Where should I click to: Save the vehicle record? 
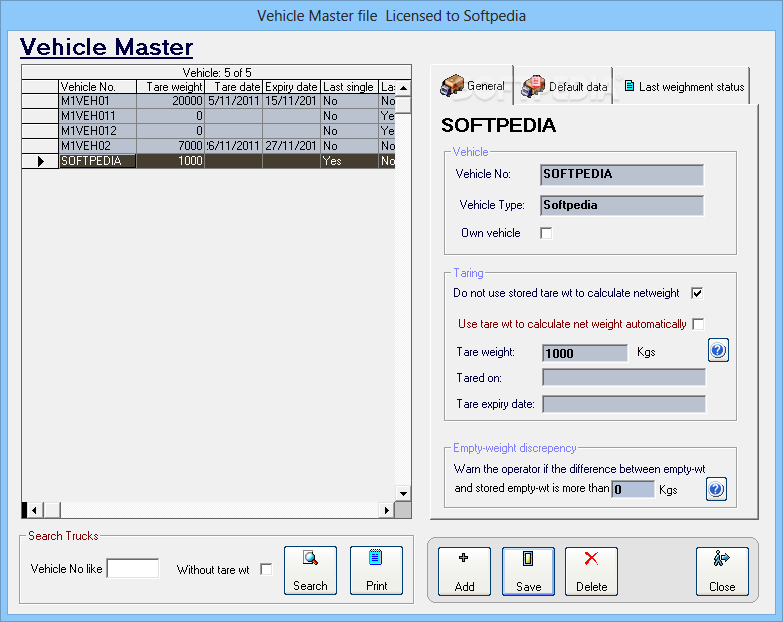[528, 571]
